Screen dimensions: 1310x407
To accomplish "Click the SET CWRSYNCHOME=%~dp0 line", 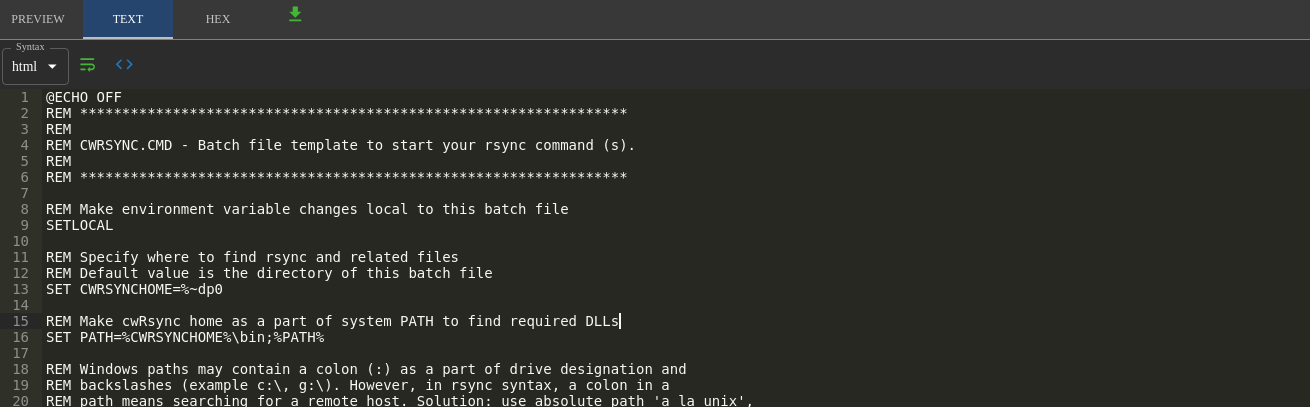I will pos(134,289).
